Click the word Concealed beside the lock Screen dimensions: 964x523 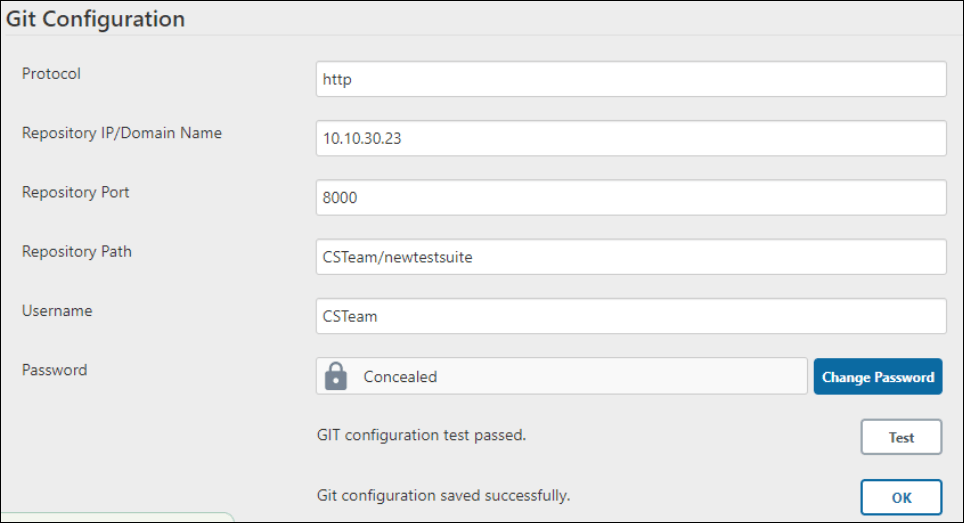coord(400,377)
